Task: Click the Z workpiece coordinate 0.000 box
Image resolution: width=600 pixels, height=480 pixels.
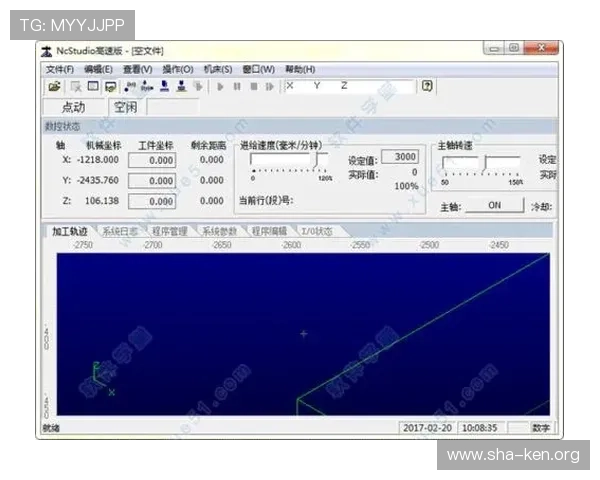Action: click(152, 201)
